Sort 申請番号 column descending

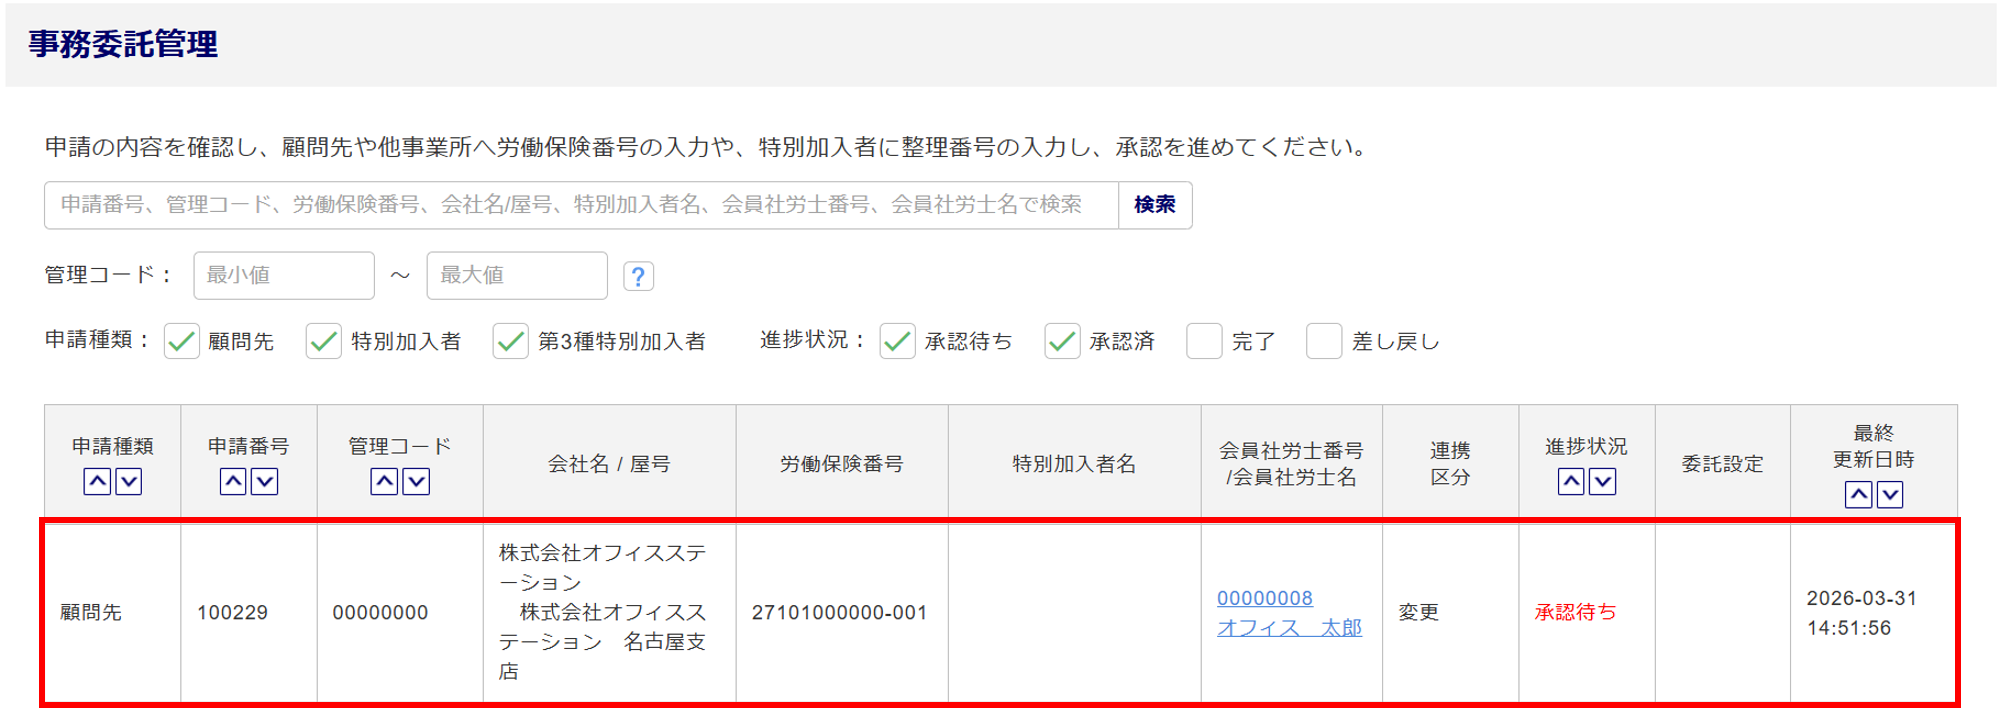[x=265, y=482]
